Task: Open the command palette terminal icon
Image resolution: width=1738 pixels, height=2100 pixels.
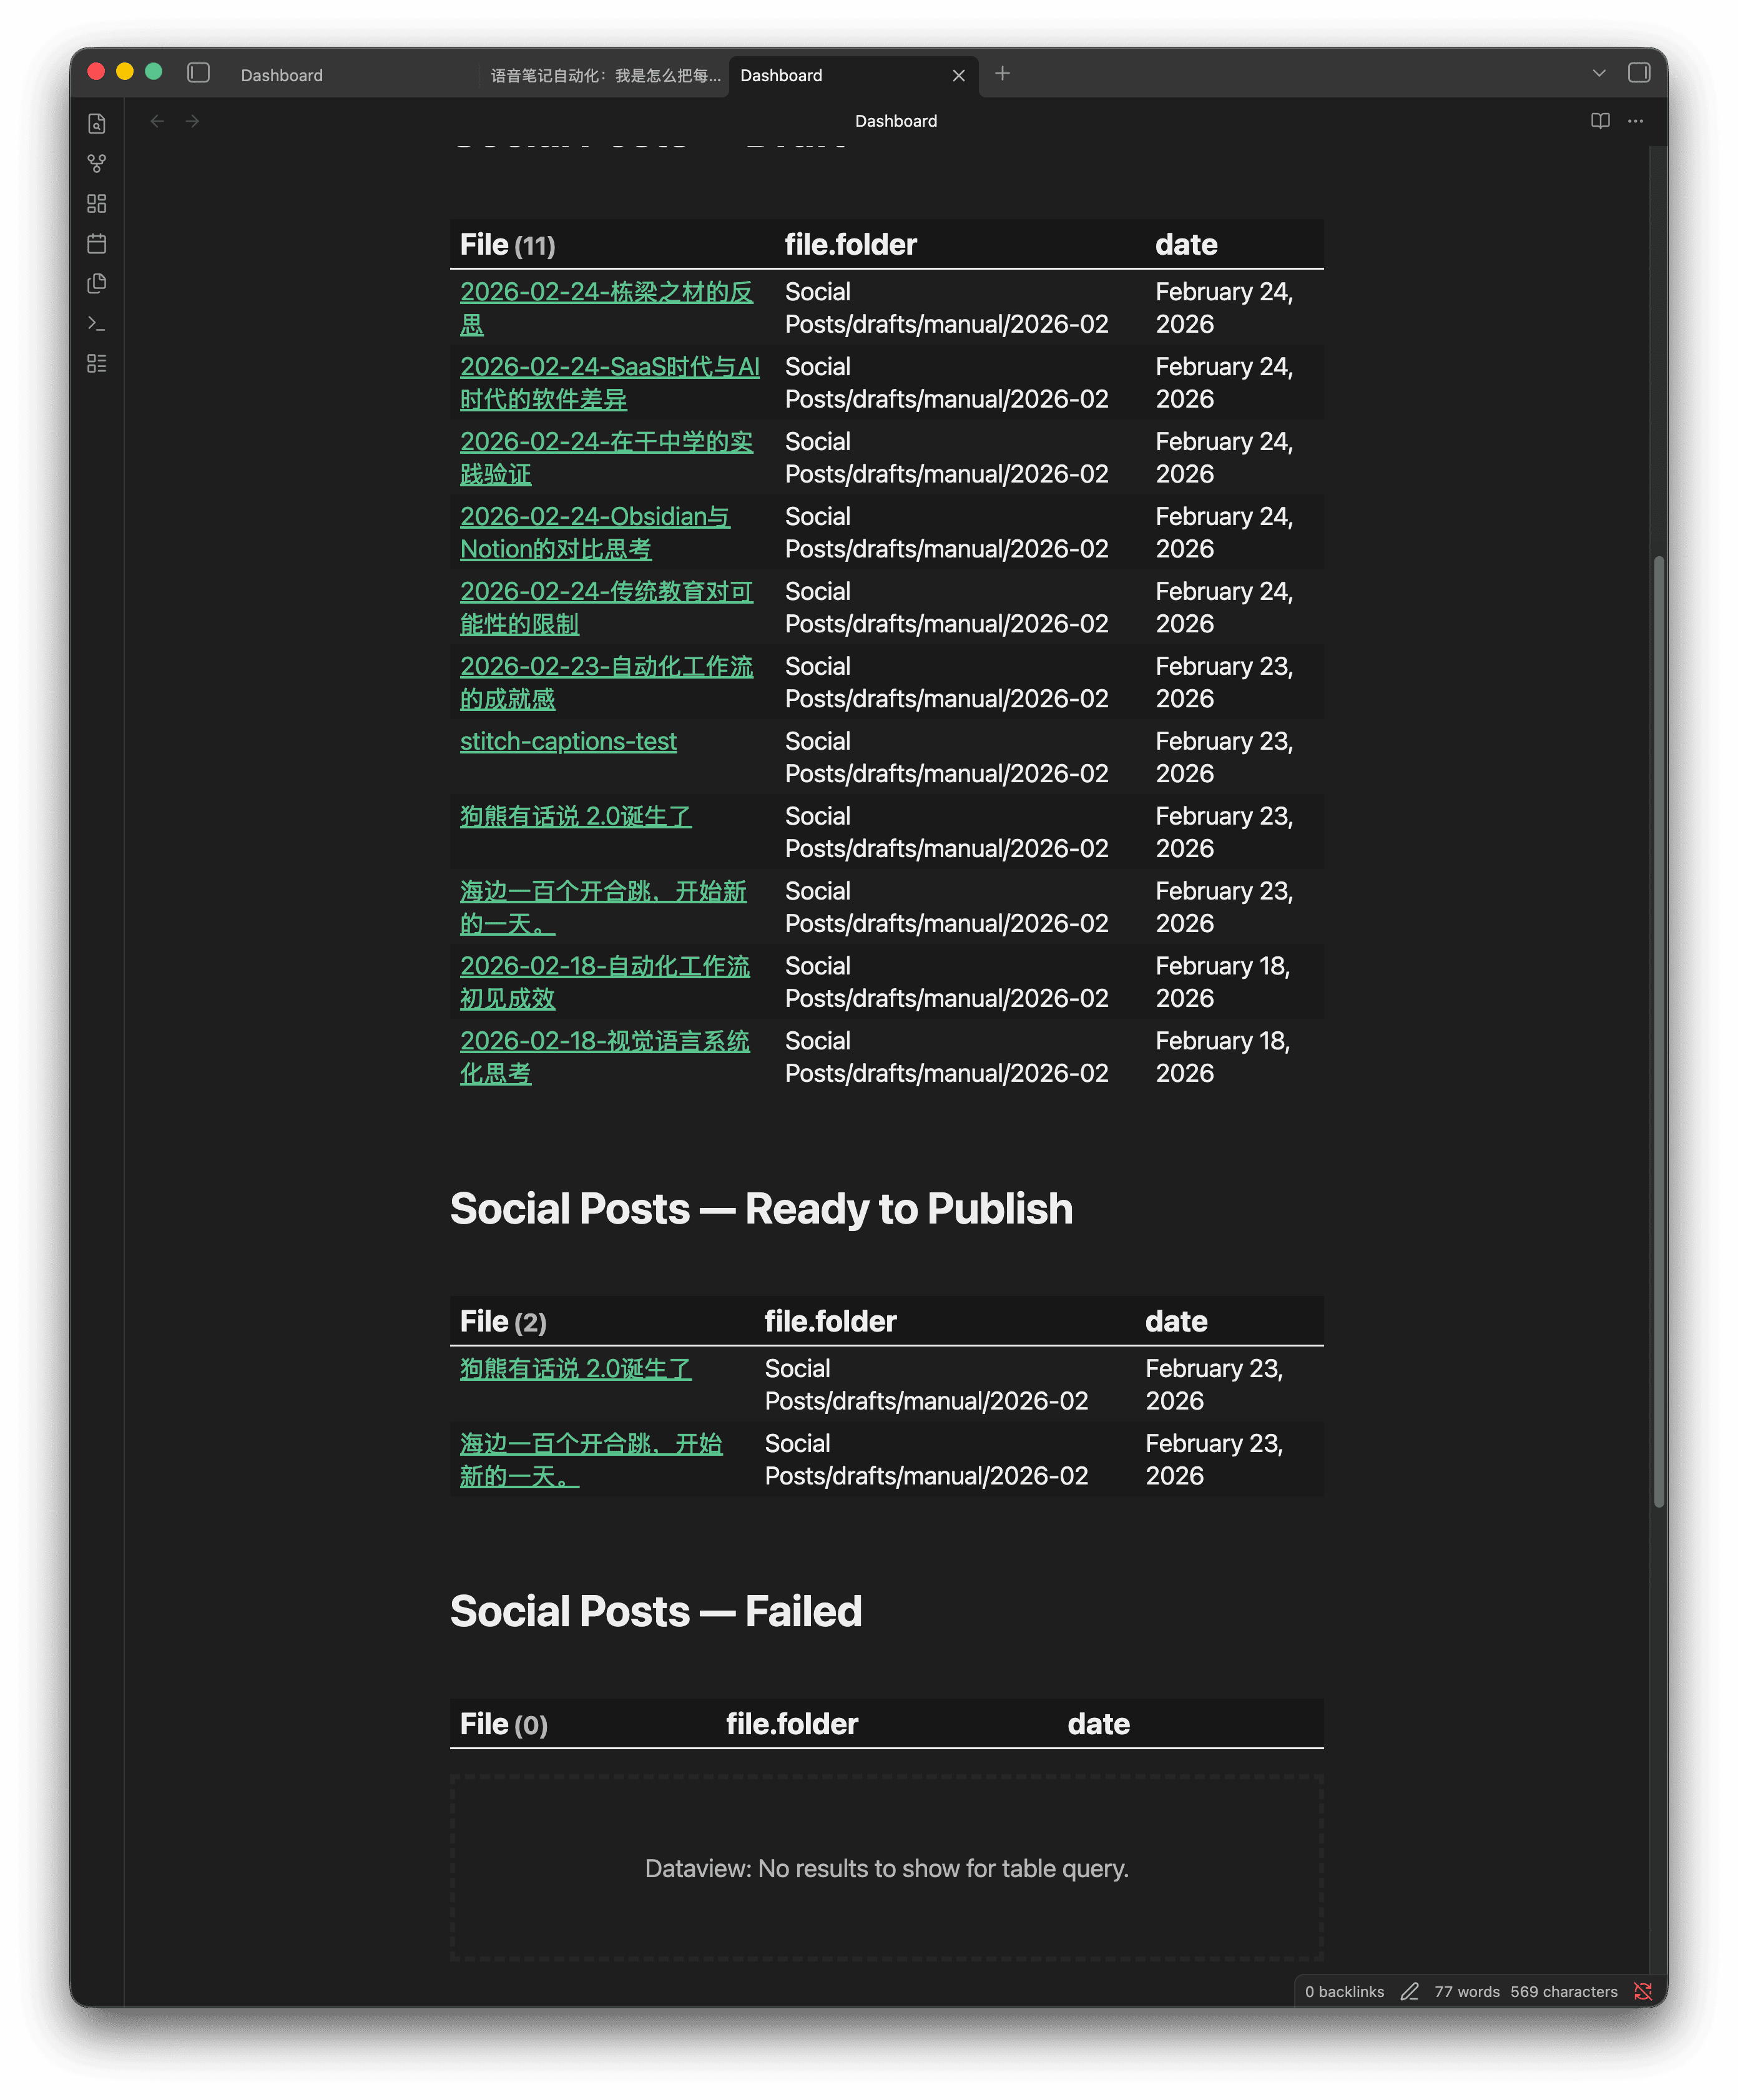Action: click(x=97, y=324)
